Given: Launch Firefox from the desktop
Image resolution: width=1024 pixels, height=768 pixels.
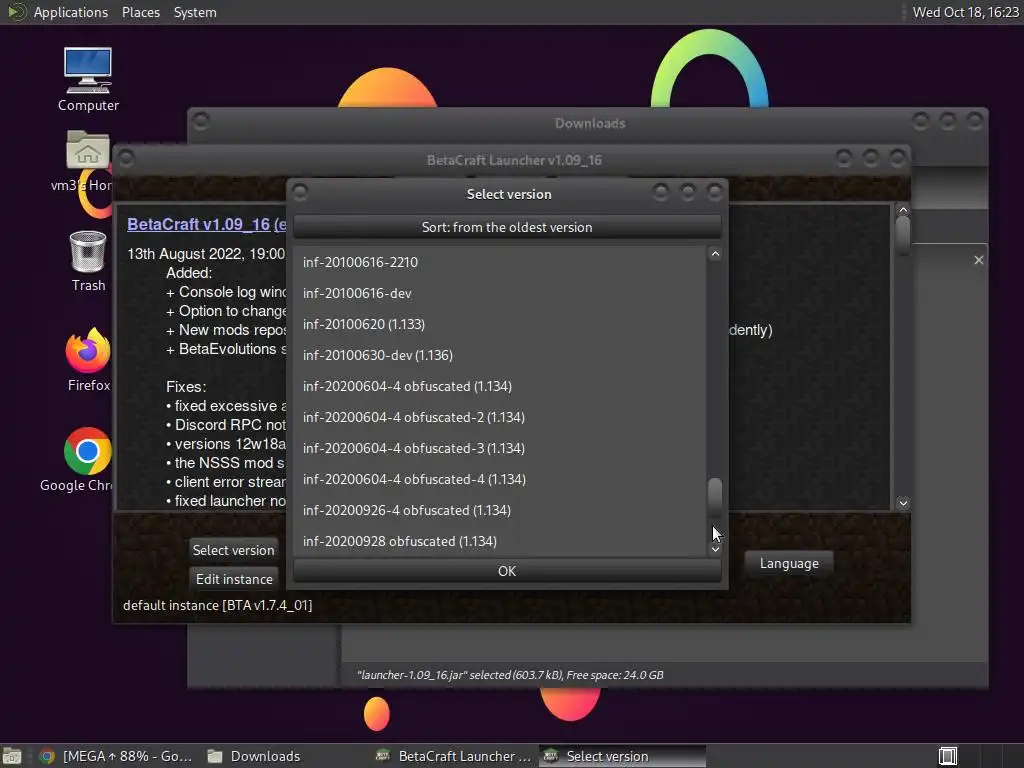Looking at the screenshot, I should pos(88,359).
